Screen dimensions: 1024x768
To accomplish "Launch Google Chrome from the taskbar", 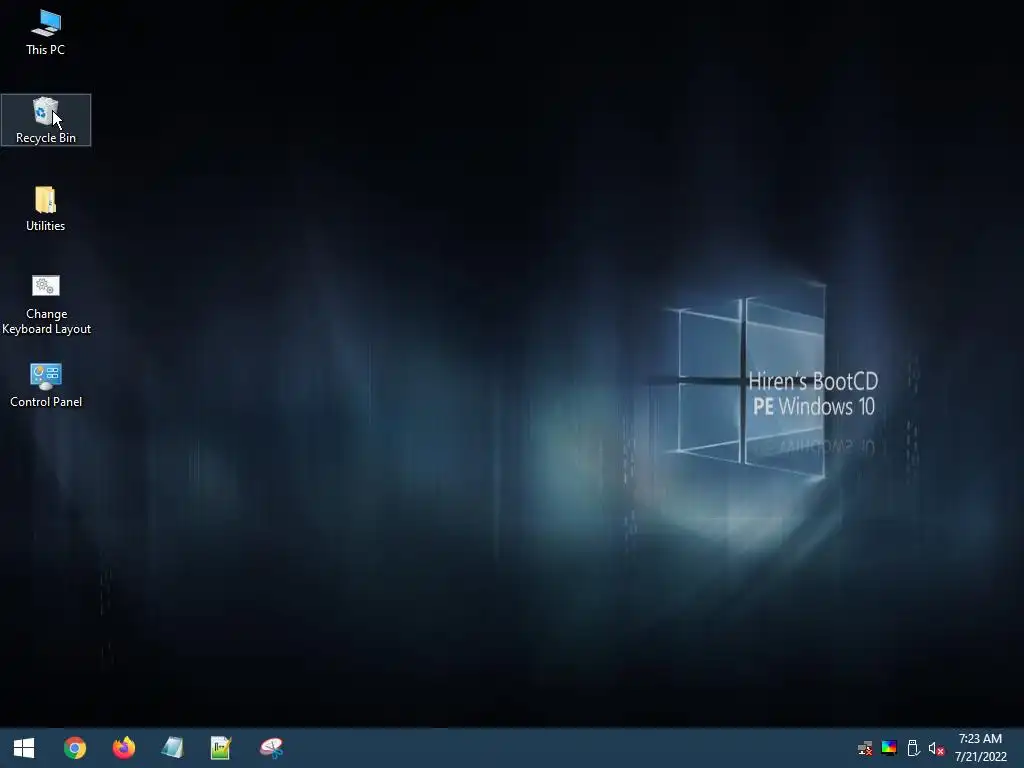I will pyautogui.click(x=74, y=748).
